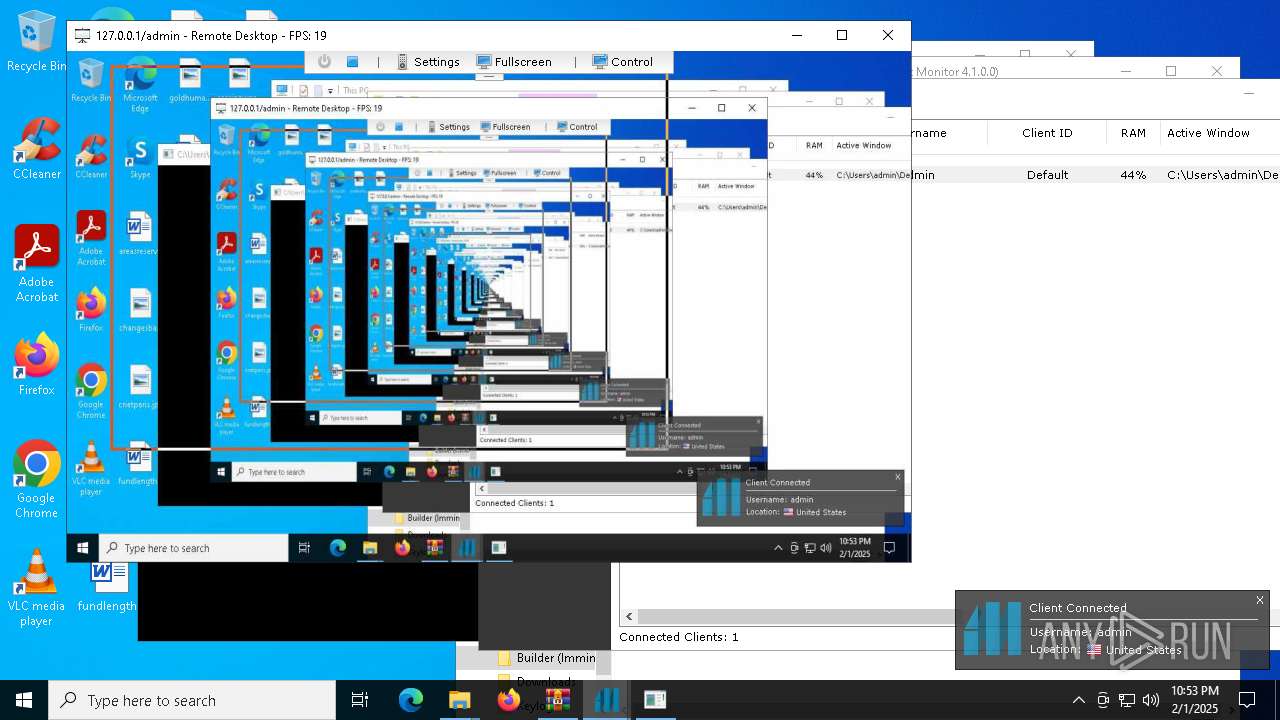Select the Default Client ID cell in the Monitor window
The image size is (1280, 720).
(x=1047, y=175)
